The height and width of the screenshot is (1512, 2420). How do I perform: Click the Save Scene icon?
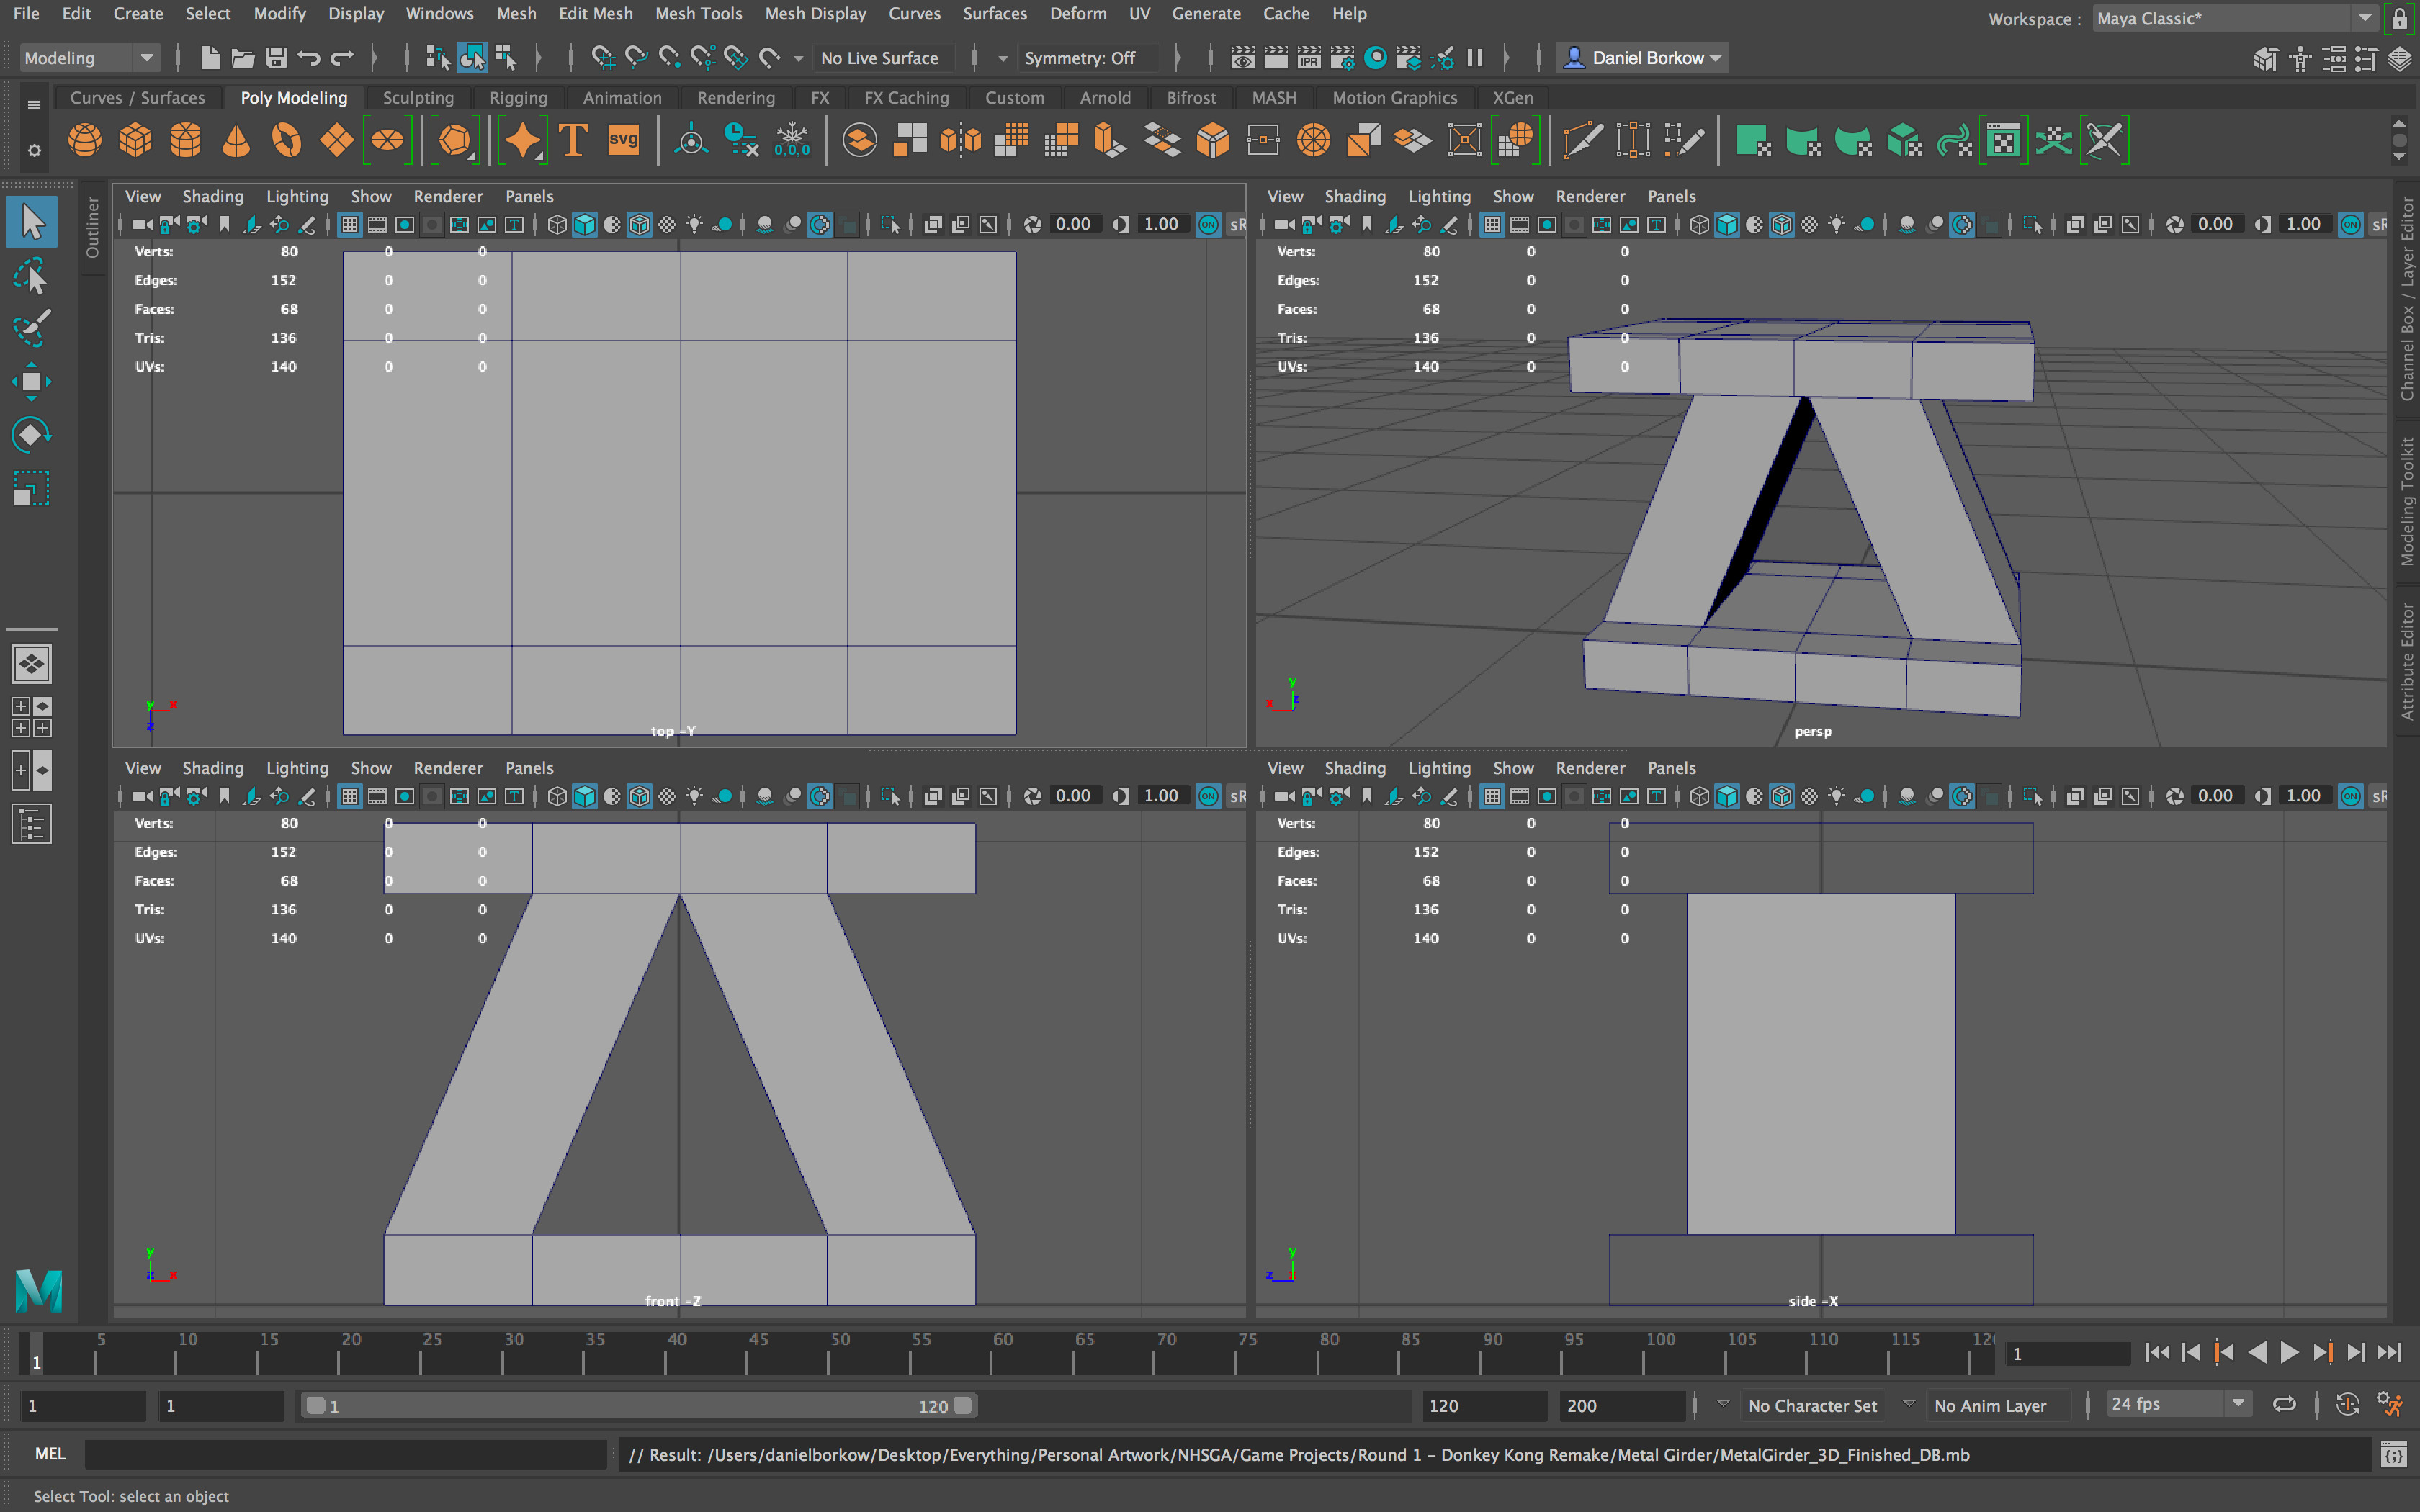tap(276, 58)
